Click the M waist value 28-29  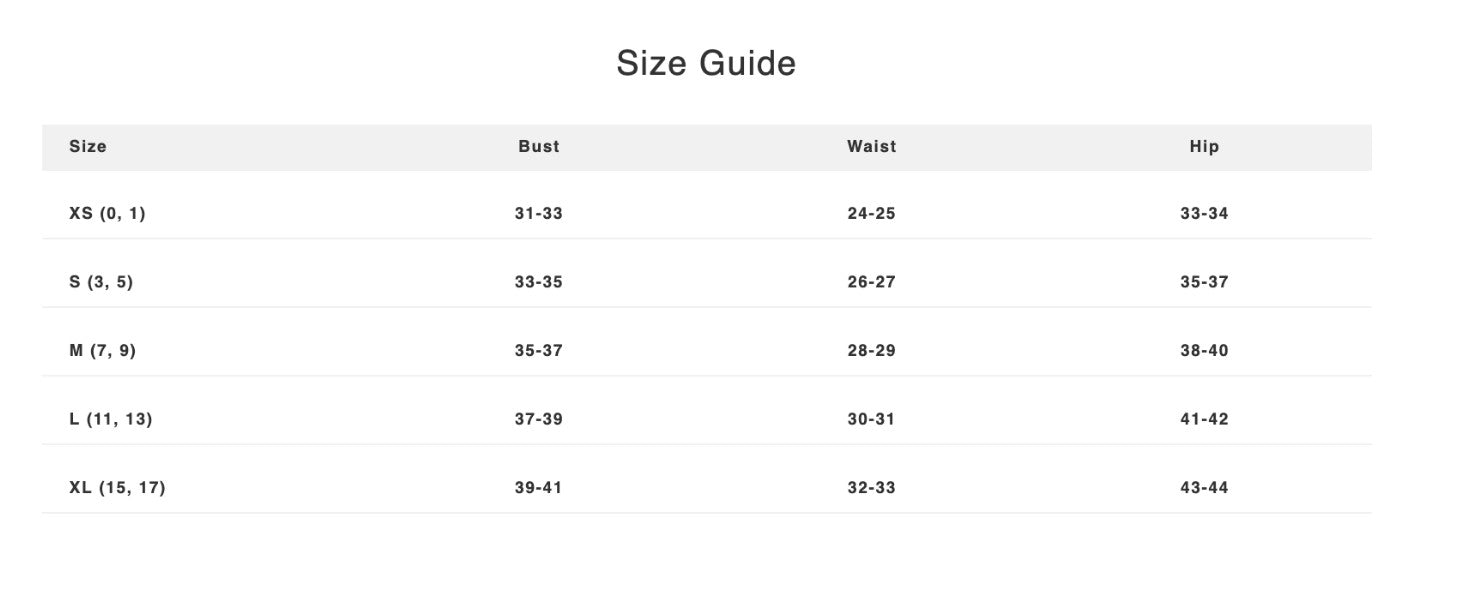tap(872, 351)
